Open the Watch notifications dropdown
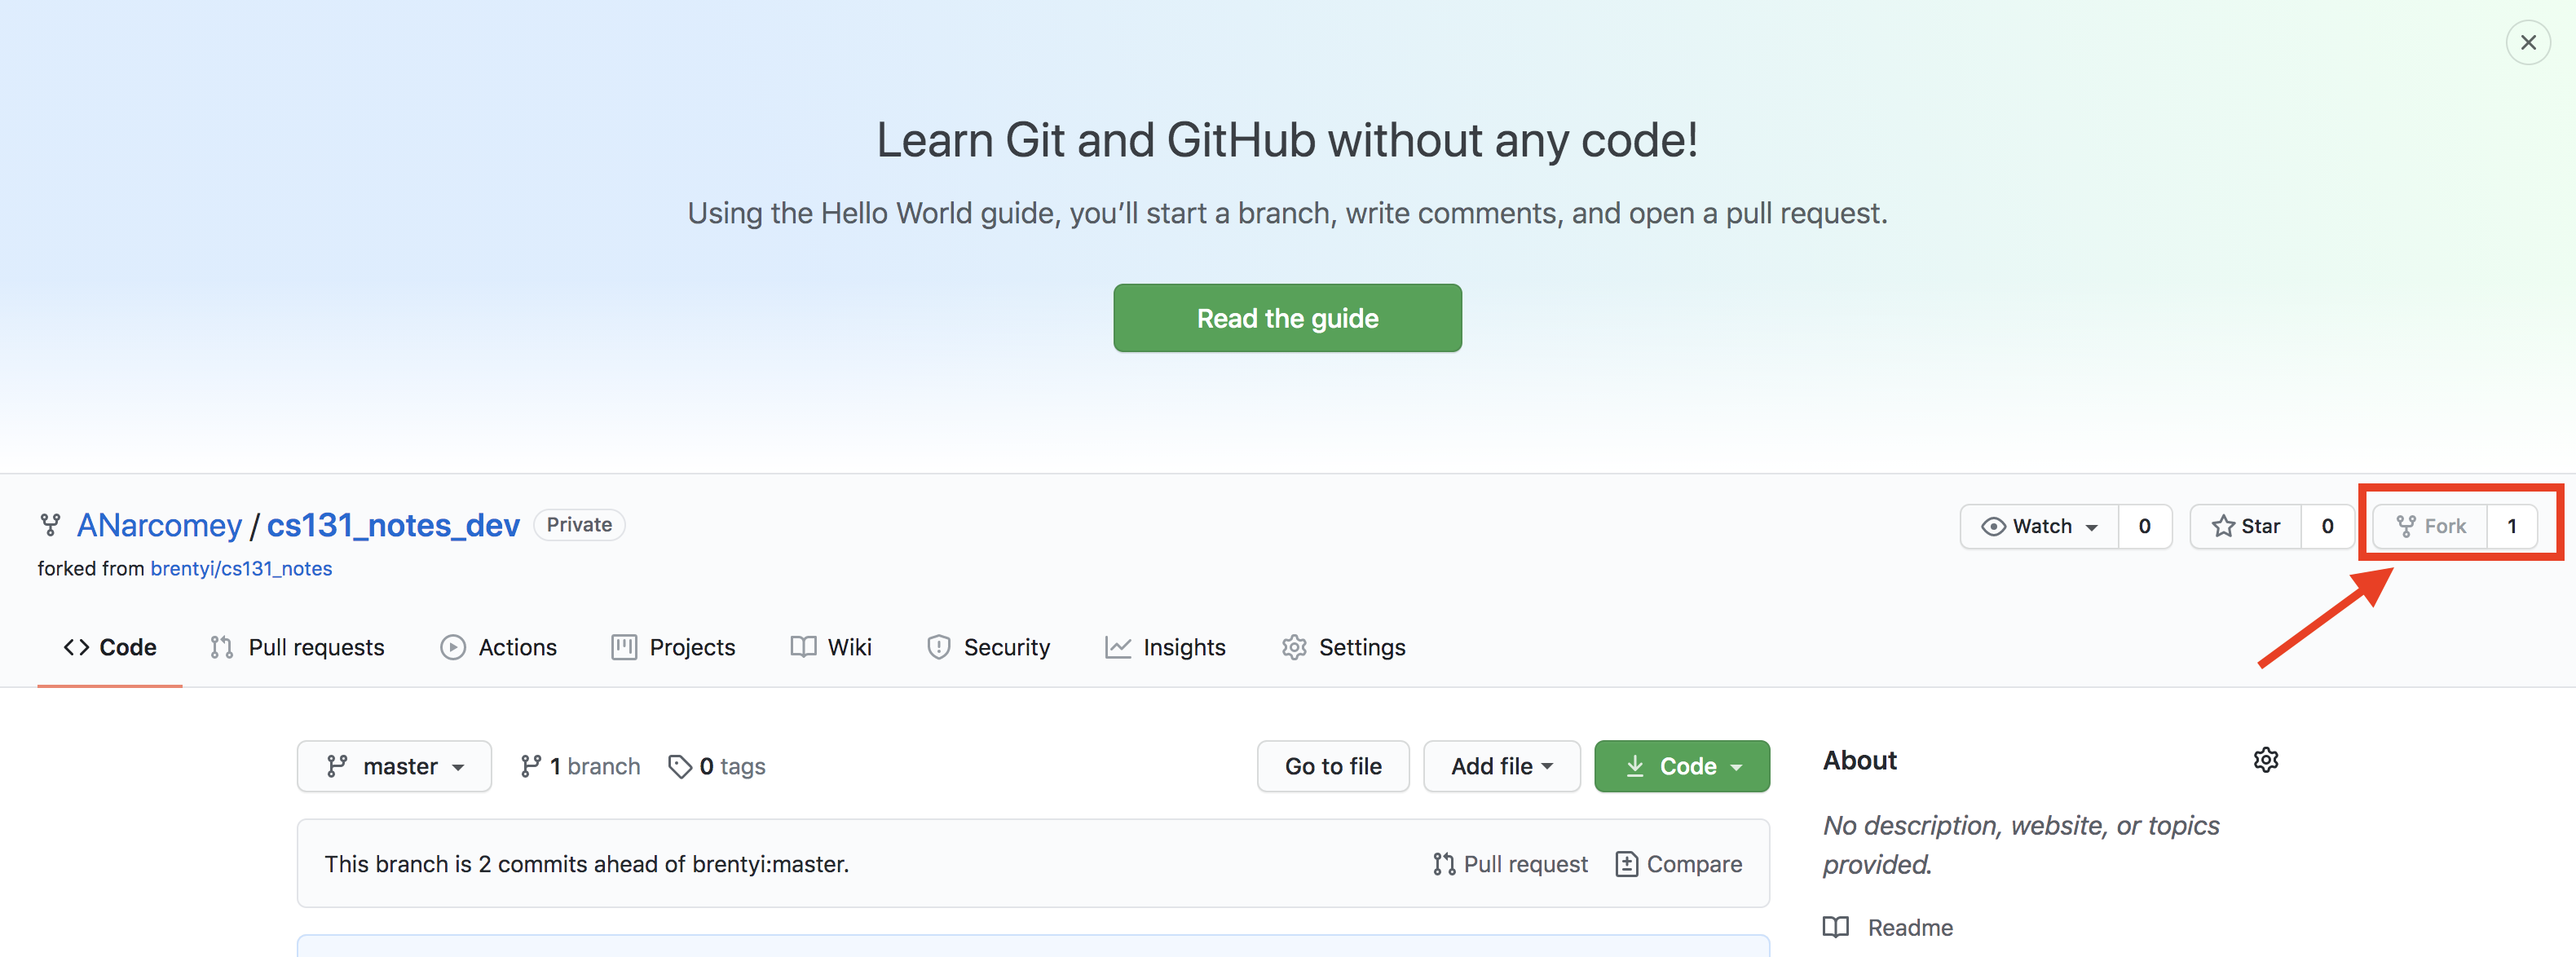2576x957 pixels. tap(2039, 526)
